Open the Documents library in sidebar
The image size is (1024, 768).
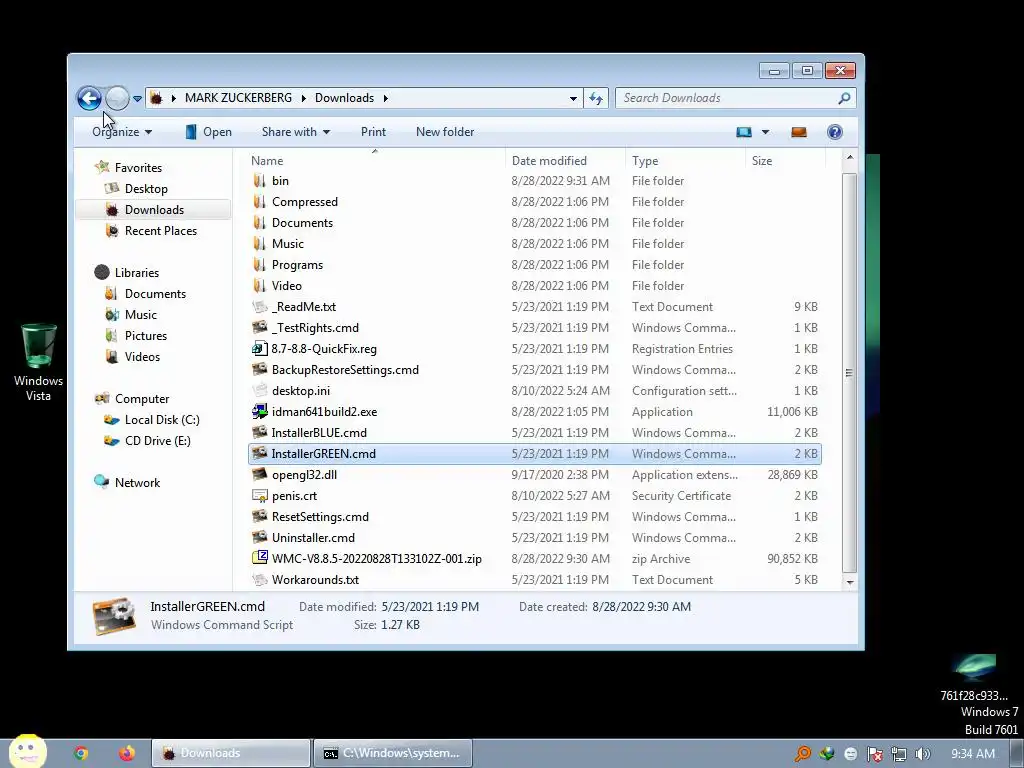click(x=155, y=294)
